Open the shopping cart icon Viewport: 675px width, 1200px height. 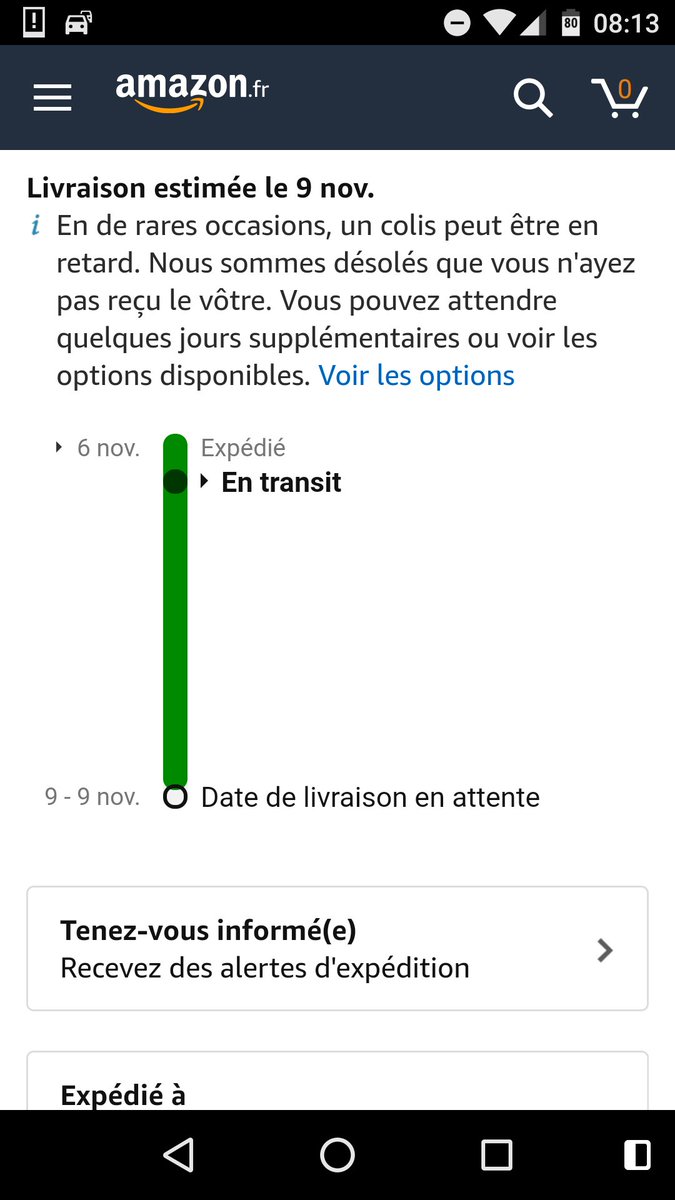pos(620,97)
